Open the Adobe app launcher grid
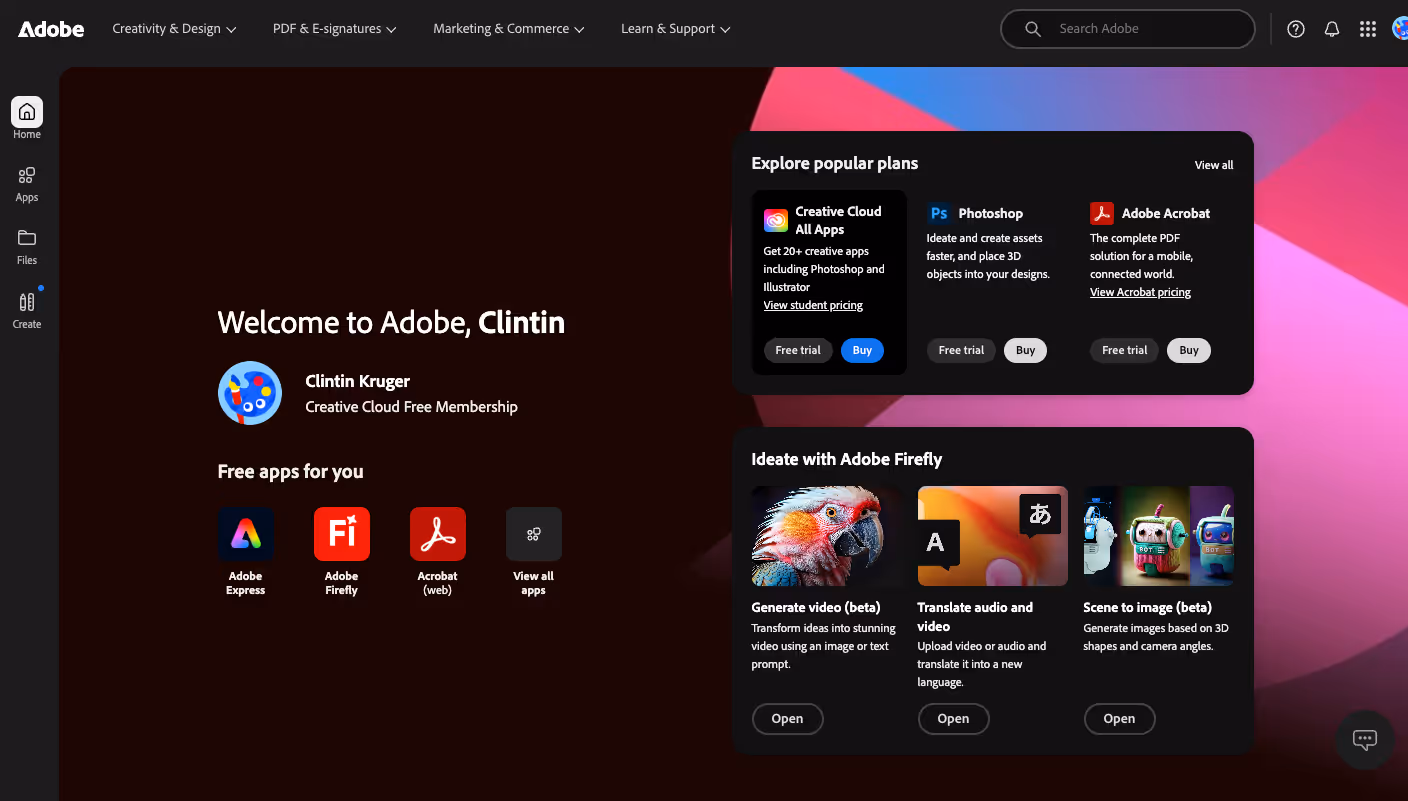The height and width of the screenshot is (801, 1408). point(1367,28)
